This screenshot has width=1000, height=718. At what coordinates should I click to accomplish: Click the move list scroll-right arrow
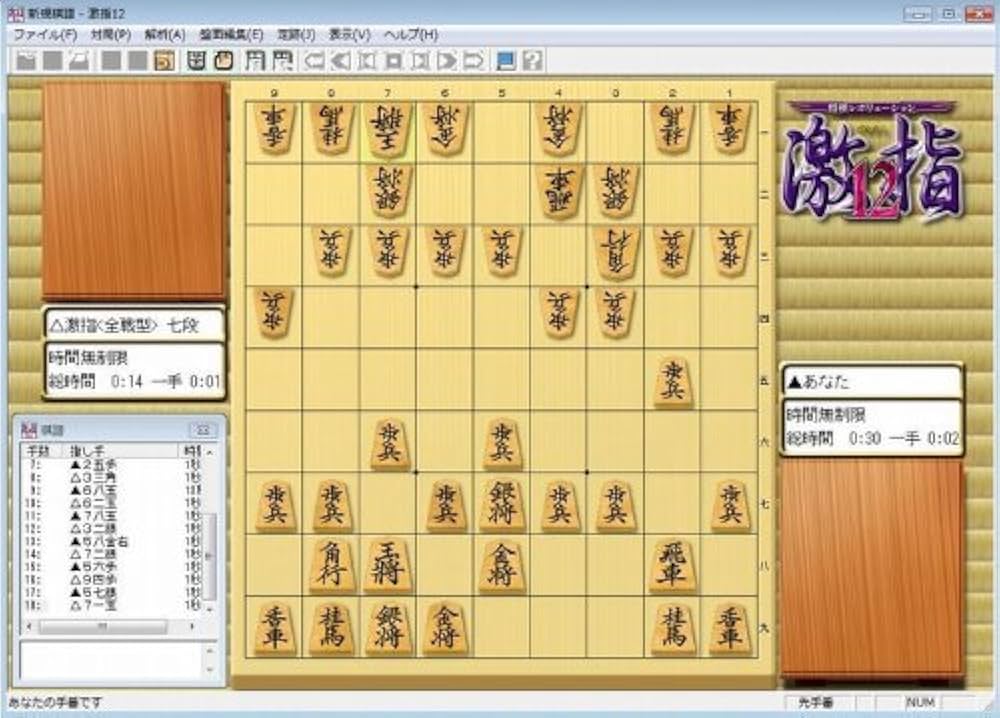(x=193, y=627)
